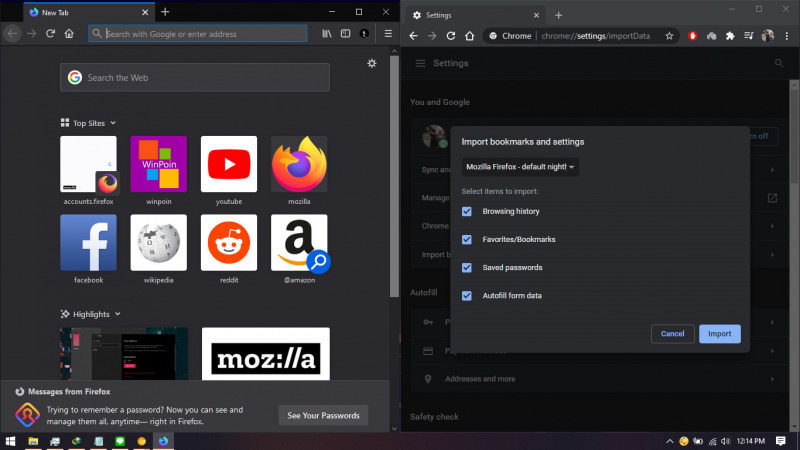Click Firefox Library icon in toolbar
The image size is (800, 450).
(x=327, y=34)
